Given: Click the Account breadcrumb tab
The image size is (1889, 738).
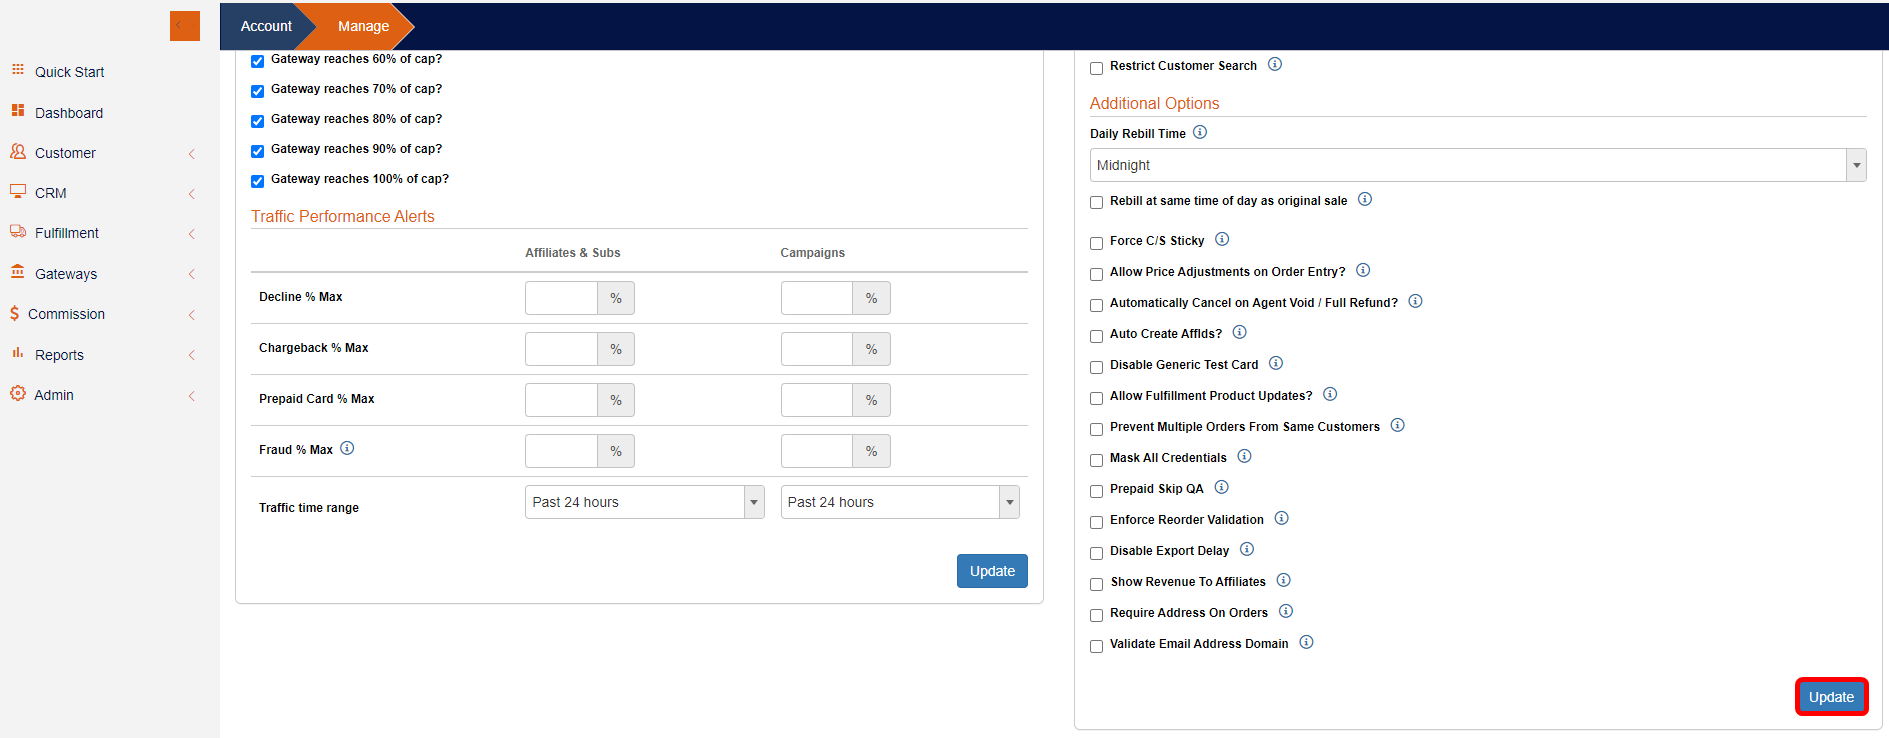Looking at the screenshot, I should pyautogui.click(x=266, y=26).
